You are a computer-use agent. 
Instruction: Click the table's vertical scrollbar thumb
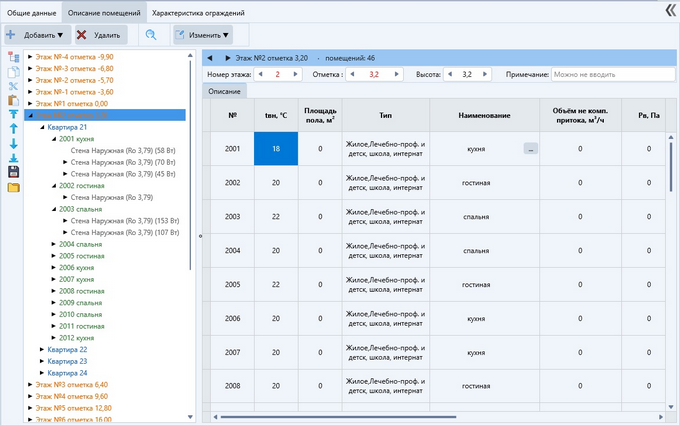[x=670, y=167]
